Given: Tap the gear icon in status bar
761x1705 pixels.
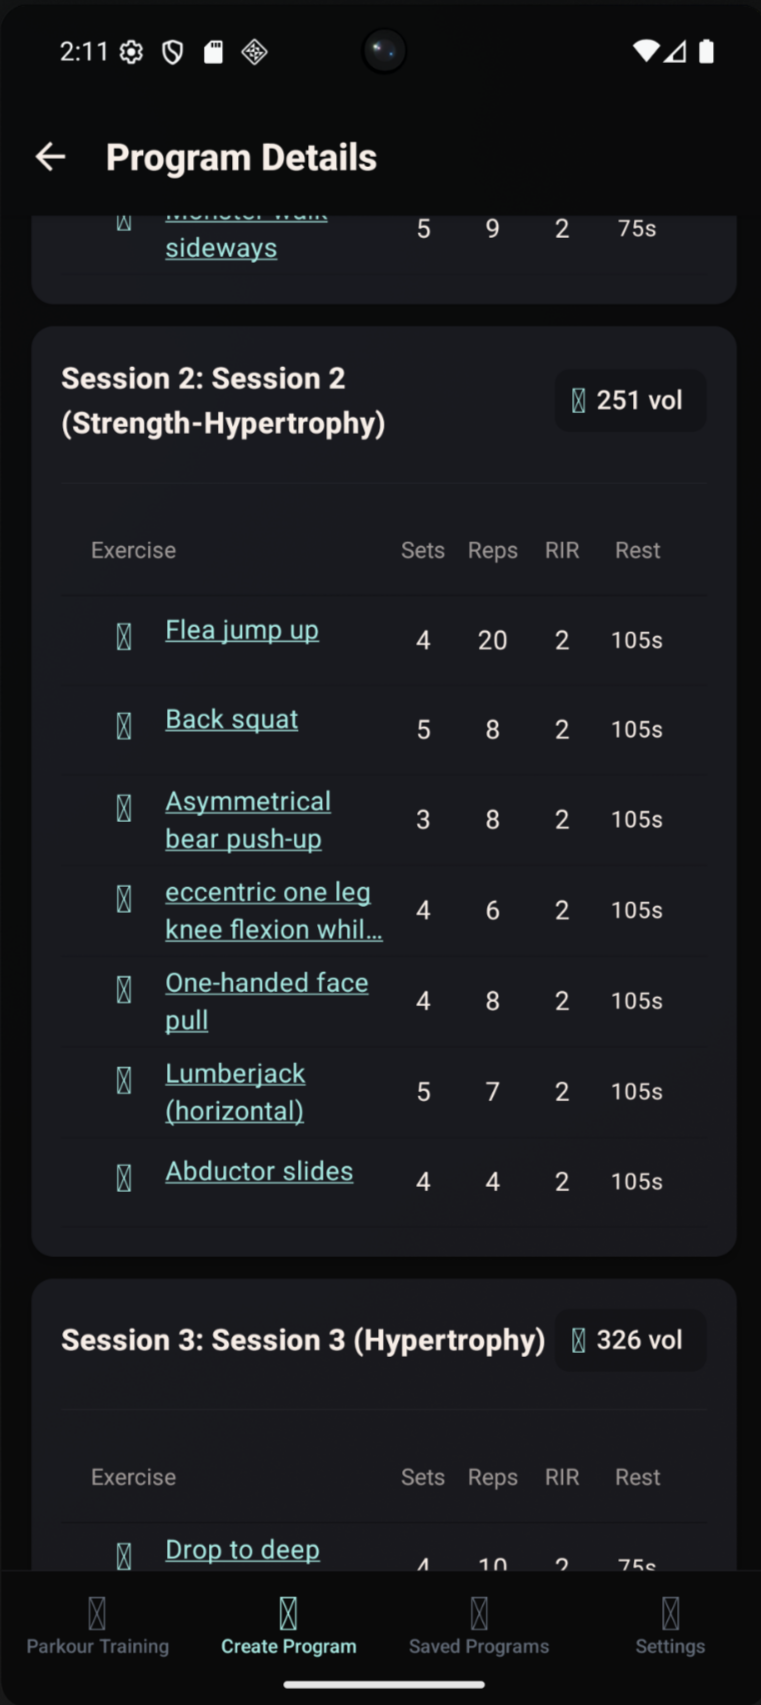Looking at the screenshot, I should coord(131,52).
